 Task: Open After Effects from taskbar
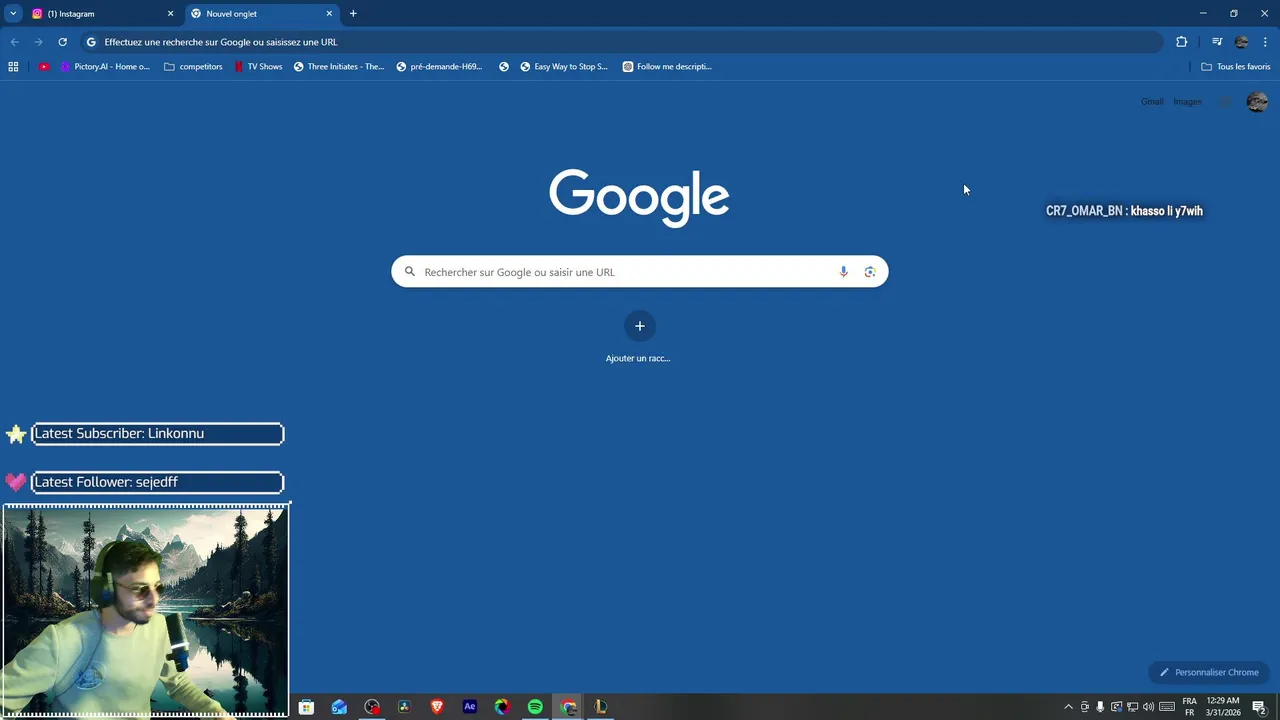point(470,707)
